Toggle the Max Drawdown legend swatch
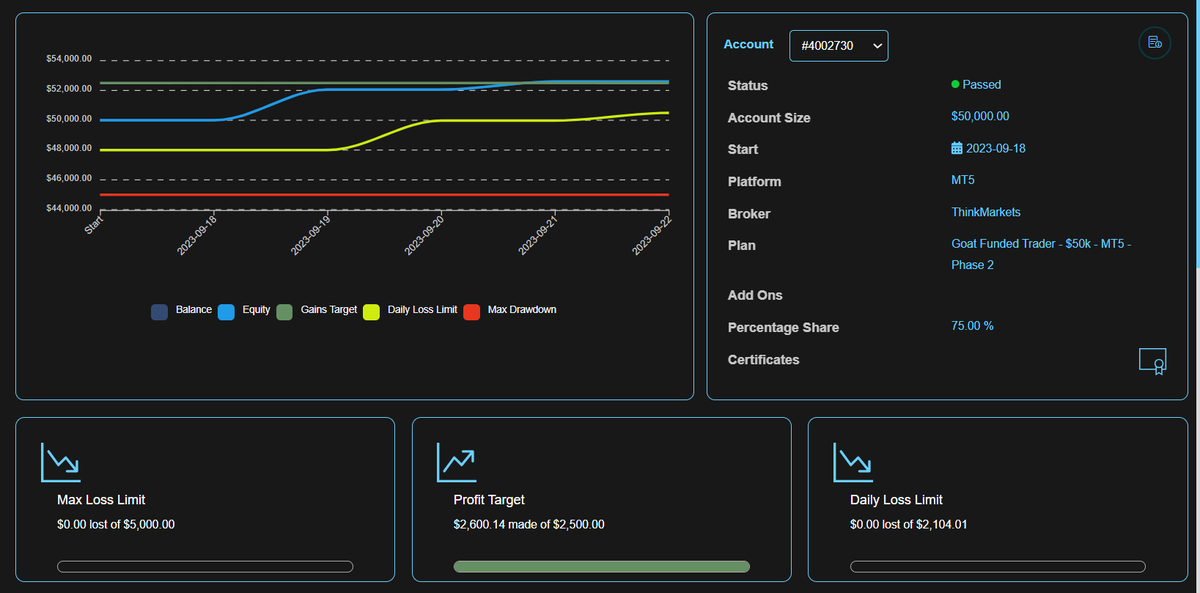This screenshot has width=1200, height=593. click(x=471, y=311)
